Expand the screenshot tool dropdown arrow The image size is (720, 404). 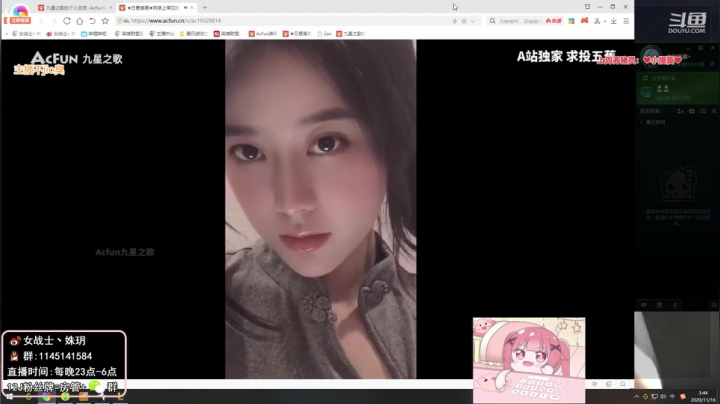605,21
